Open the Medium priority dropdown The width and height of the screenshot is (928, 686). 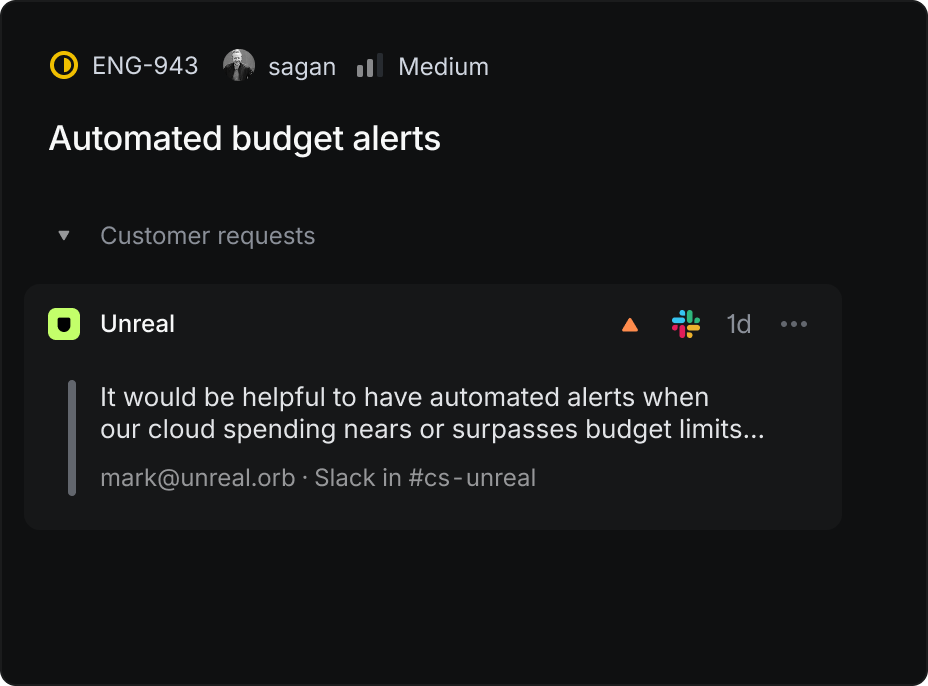click(443, 67)
